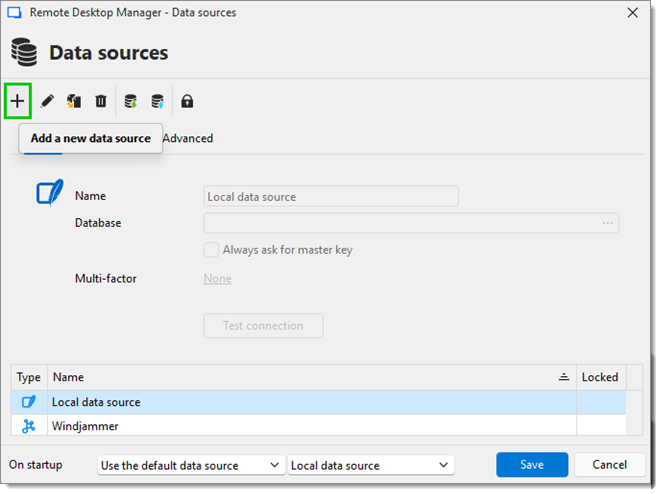The image size is (661, 494).
Task: Add a new data source with plus icon
Action: 18,101
